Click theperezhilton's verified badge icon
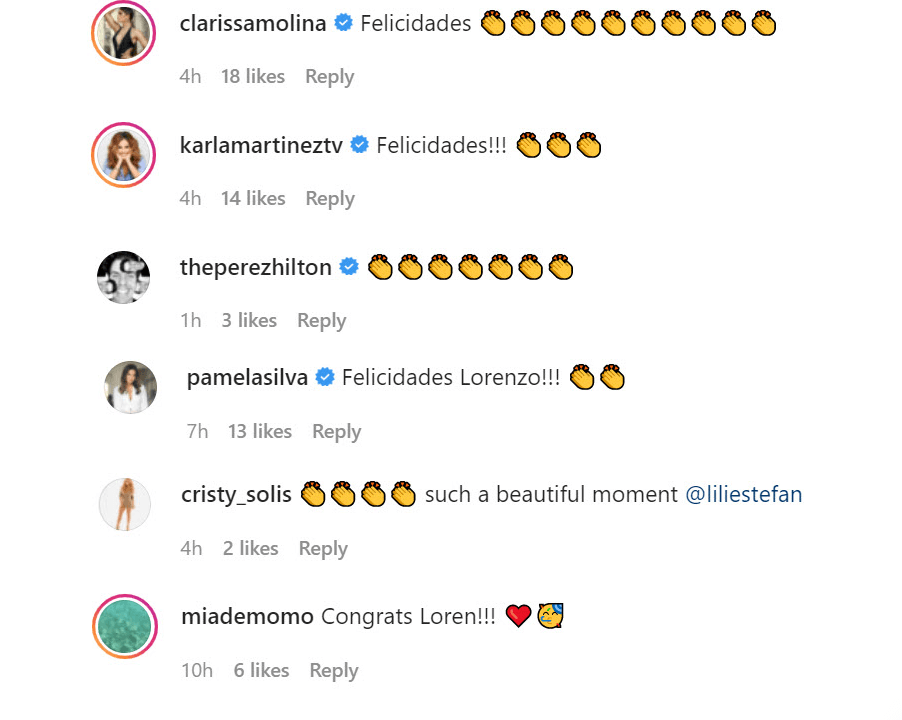The image size is (902, 720). tap(348, 267)
